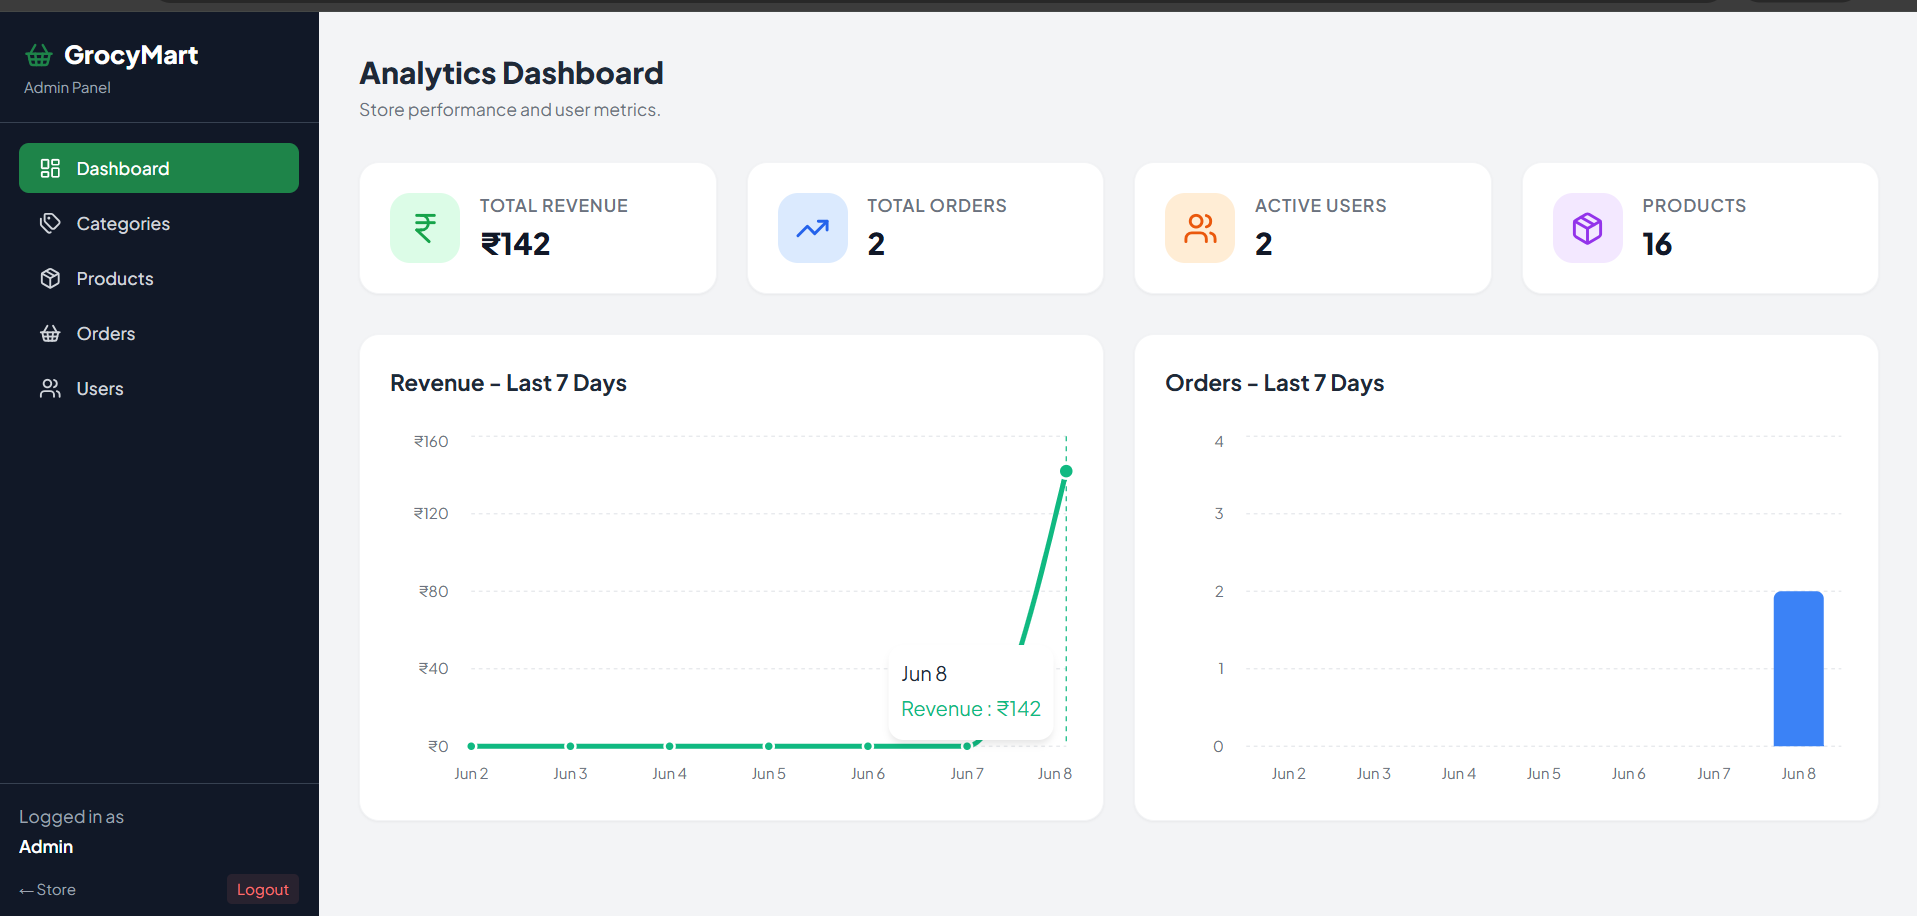Follow the back to Store link
The height and width of the screenshot is (916, 1917).
tap(47, 889)
